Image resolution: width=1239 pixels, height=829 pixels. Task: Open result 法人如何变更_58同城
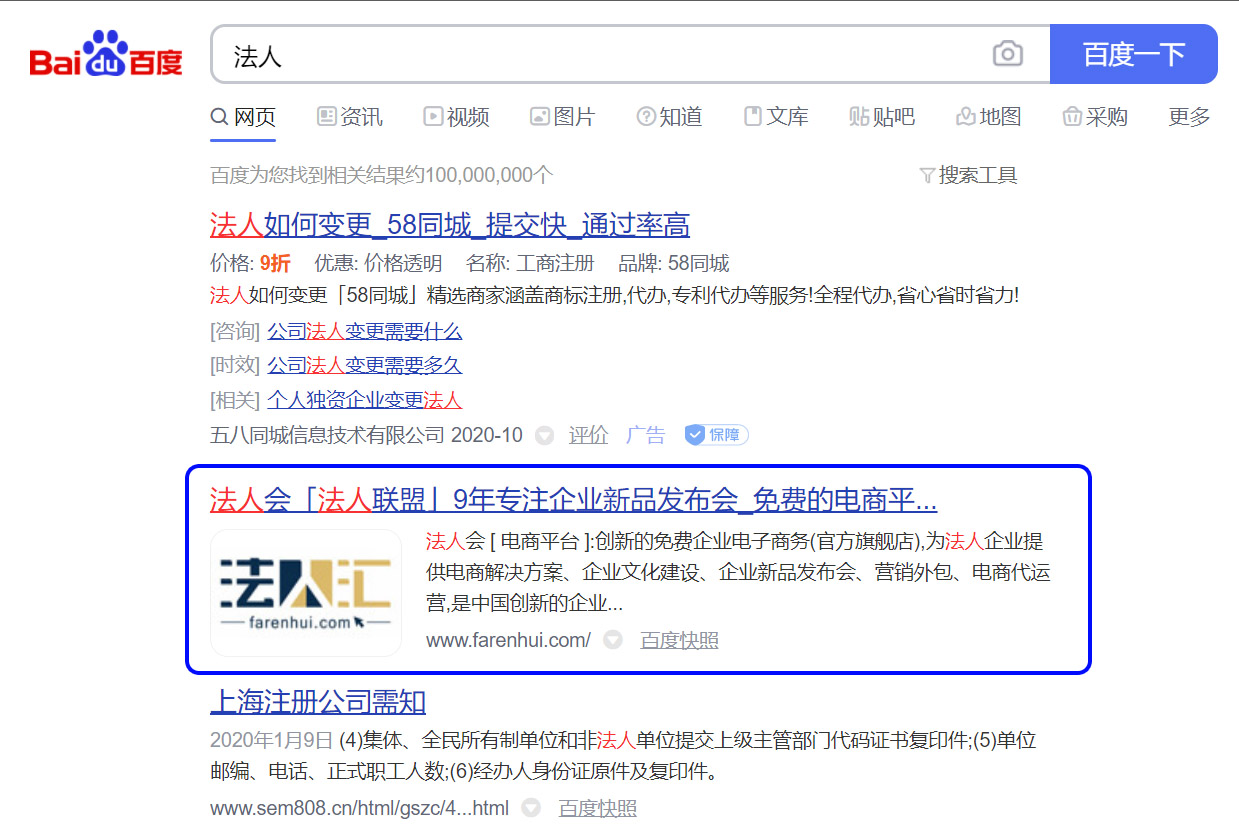(x=450, y=224)
